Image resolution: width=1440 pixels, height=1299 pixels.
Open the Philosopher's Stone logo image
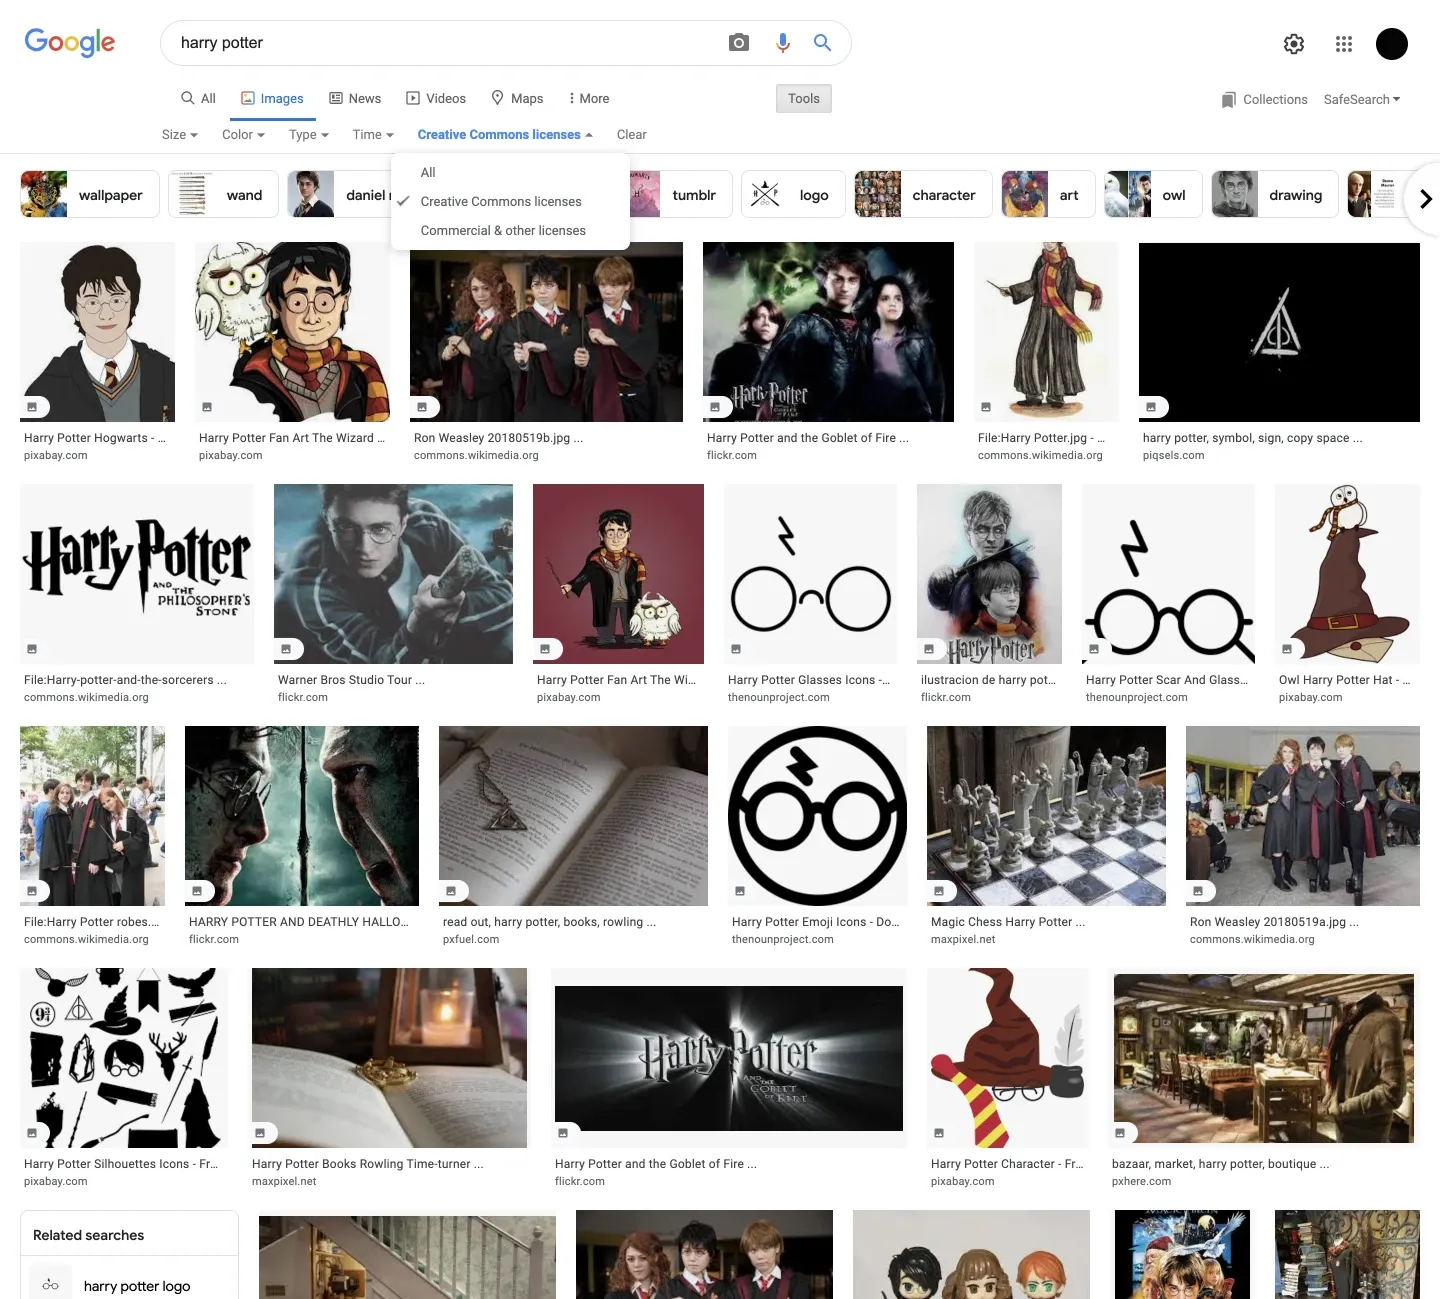tap(137, 573)
